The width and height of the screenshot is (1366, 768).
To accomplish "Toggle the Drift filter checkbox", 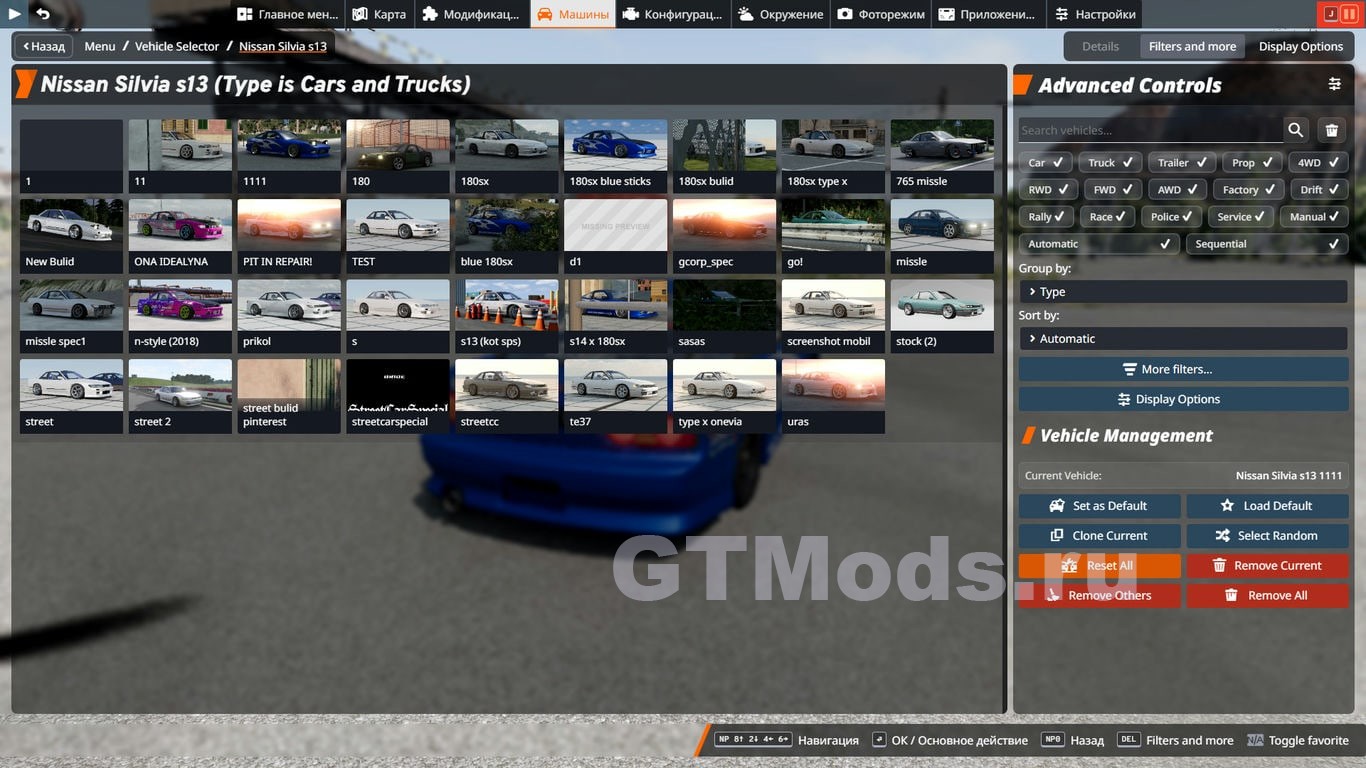I will tap(1319, 189).
